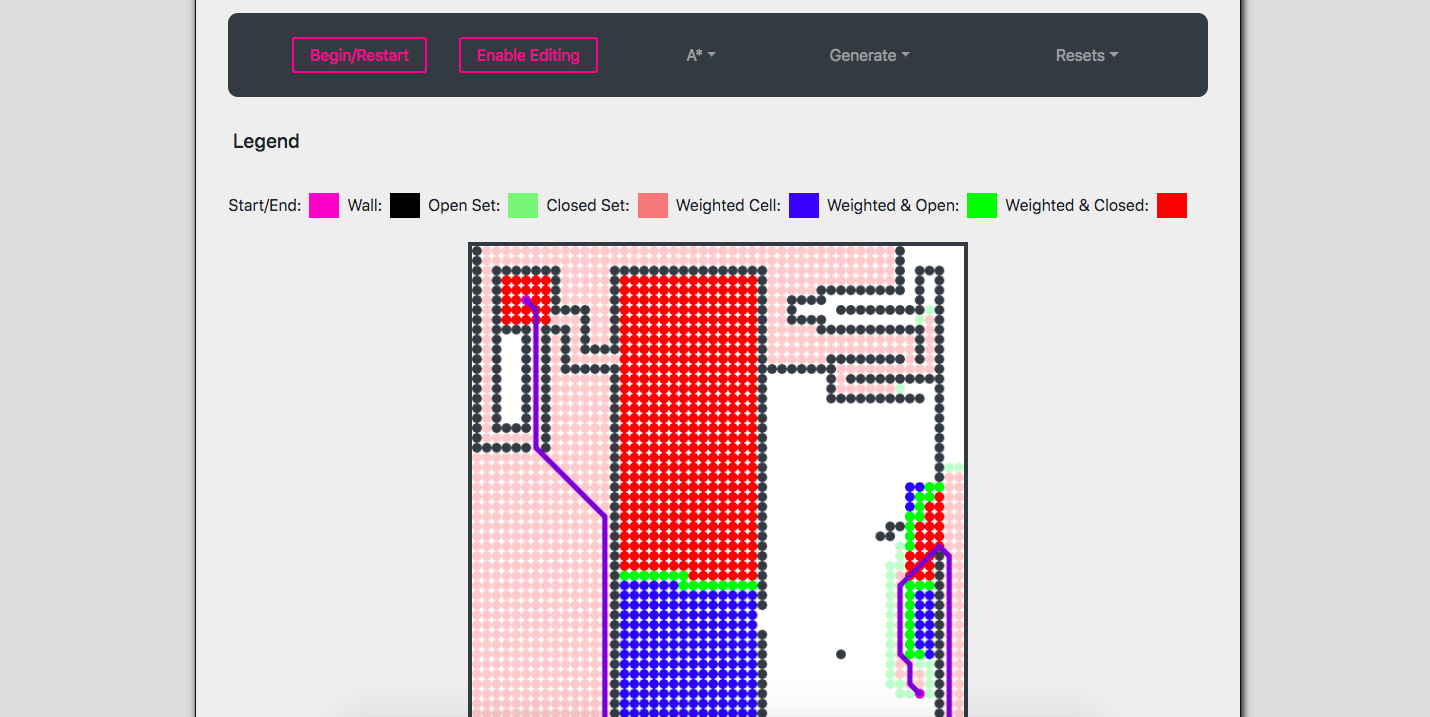Viewport: 1430px width, 717px height.
Task: Open the Generate maze dropdown
Action: click(x=868, y=55)
